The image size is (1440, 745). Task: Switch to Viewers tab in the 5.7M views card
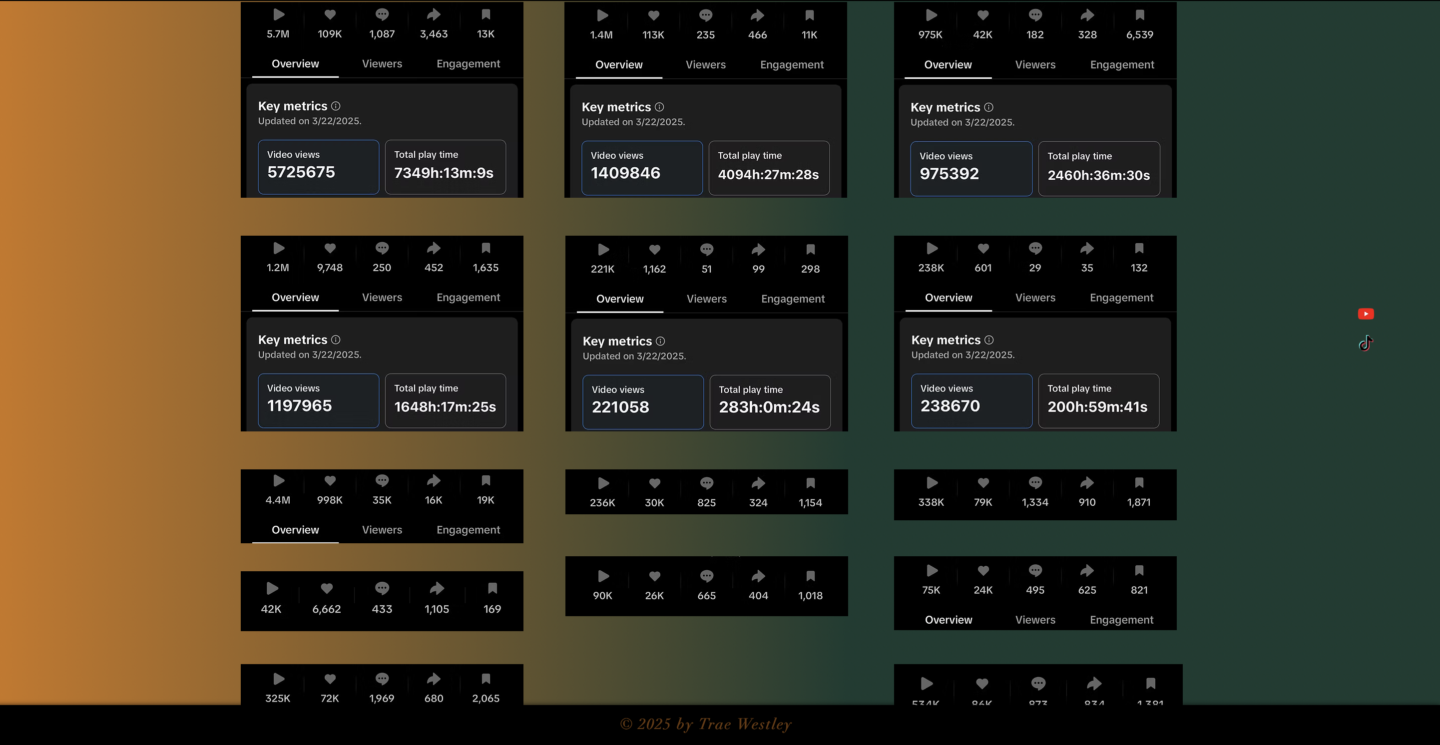pos(382,64)
